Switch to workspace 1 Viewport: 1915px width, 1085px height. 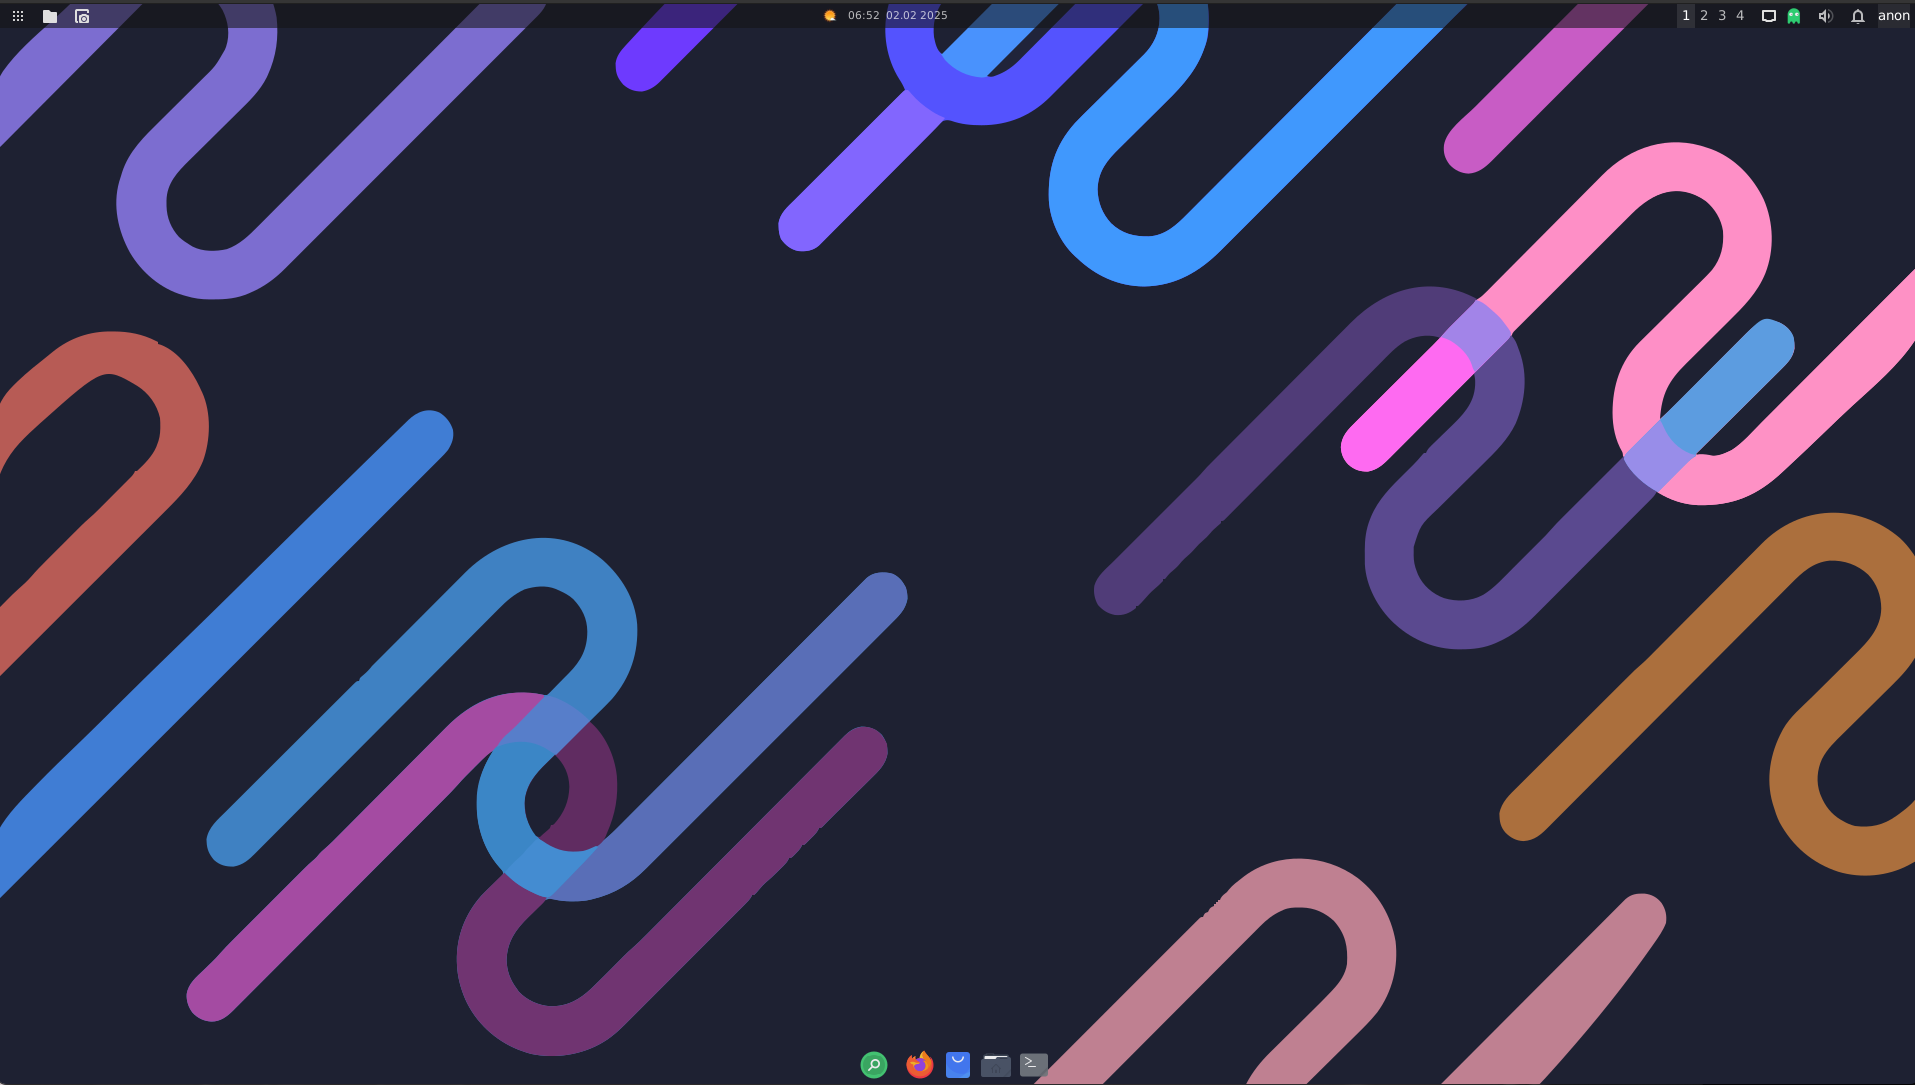[1686, 16]
